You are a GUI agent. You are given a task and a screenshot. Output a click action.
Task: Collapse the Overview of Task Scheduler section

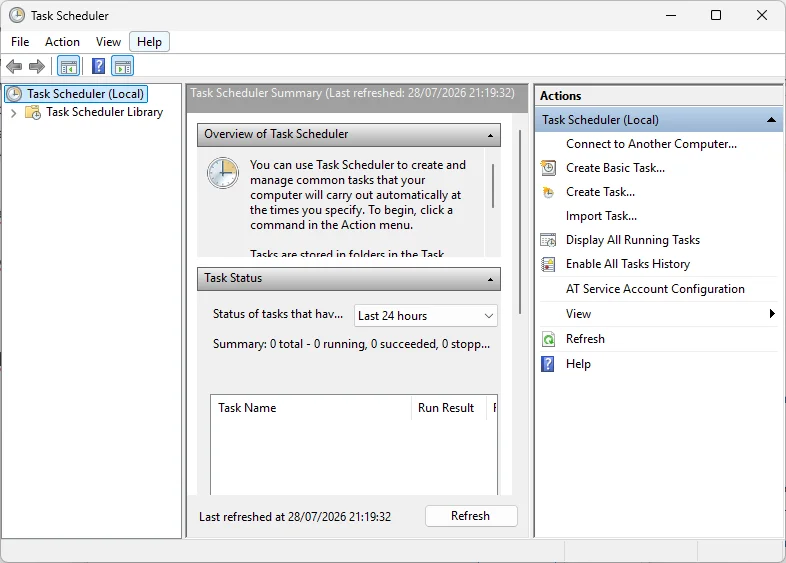(490, 135)
